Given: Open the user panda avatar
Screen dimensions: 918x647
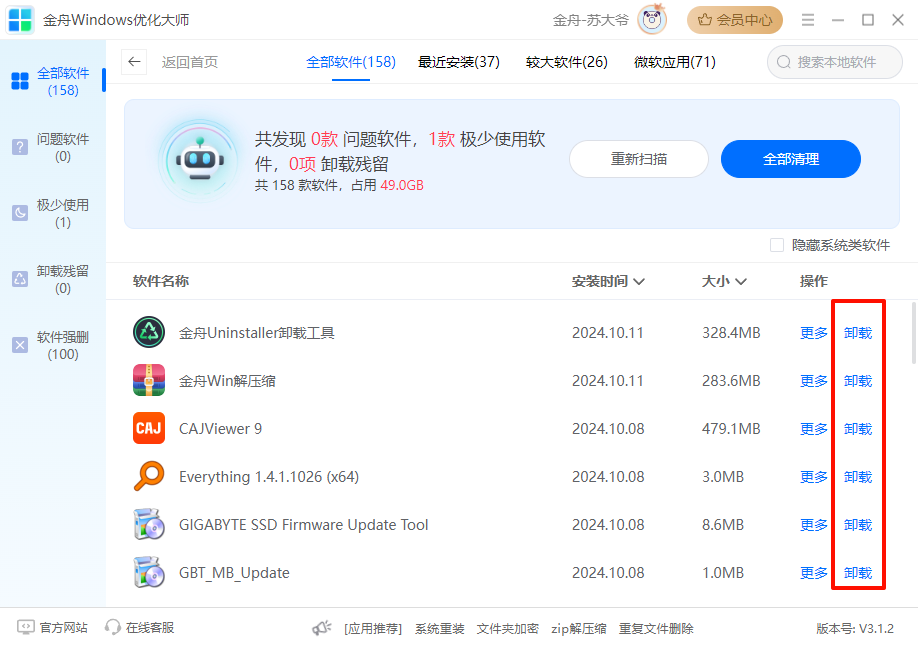Looking at the screenshot, I should coord(652,20).
